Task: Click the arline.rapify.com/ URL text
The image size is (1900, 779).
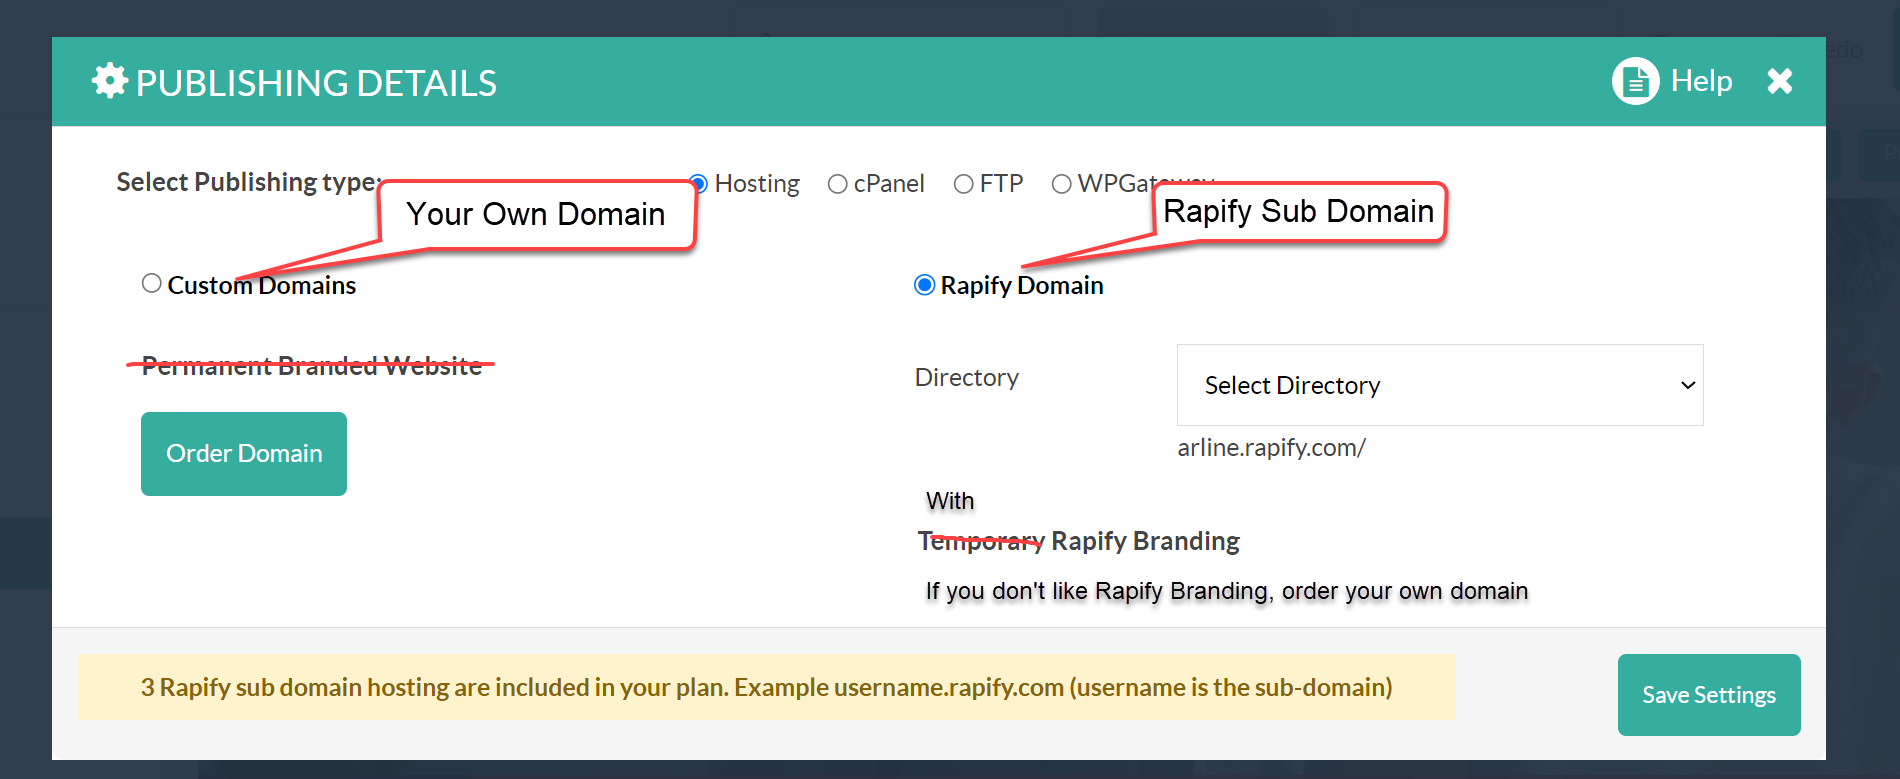Action: (x=1271, y=448)
